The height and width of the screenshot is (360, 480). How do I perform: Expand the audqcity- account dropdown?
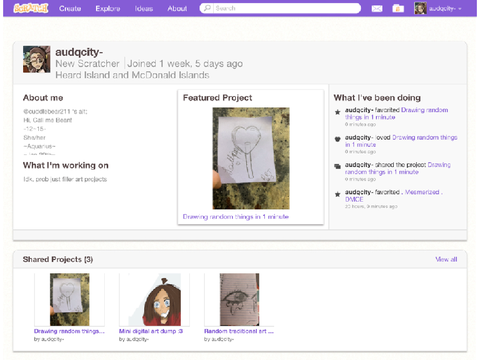(x=445, y=8)
